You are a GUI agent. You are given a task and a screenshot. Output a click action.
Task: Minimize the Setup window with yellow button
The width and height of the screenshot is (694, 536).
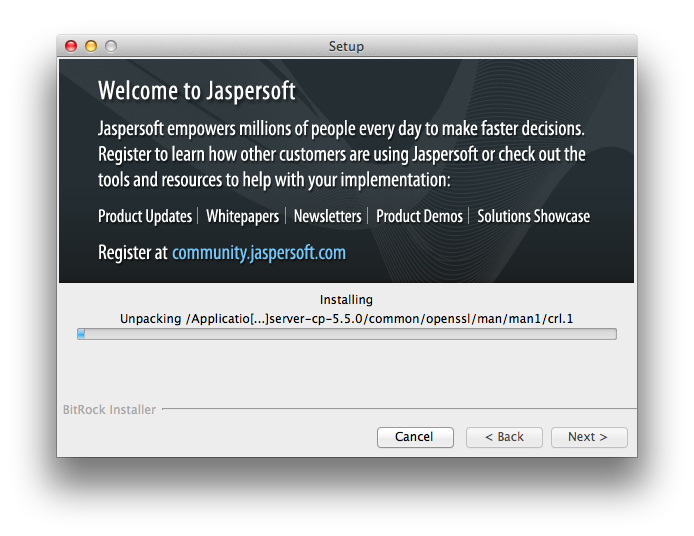pos(91,46)
